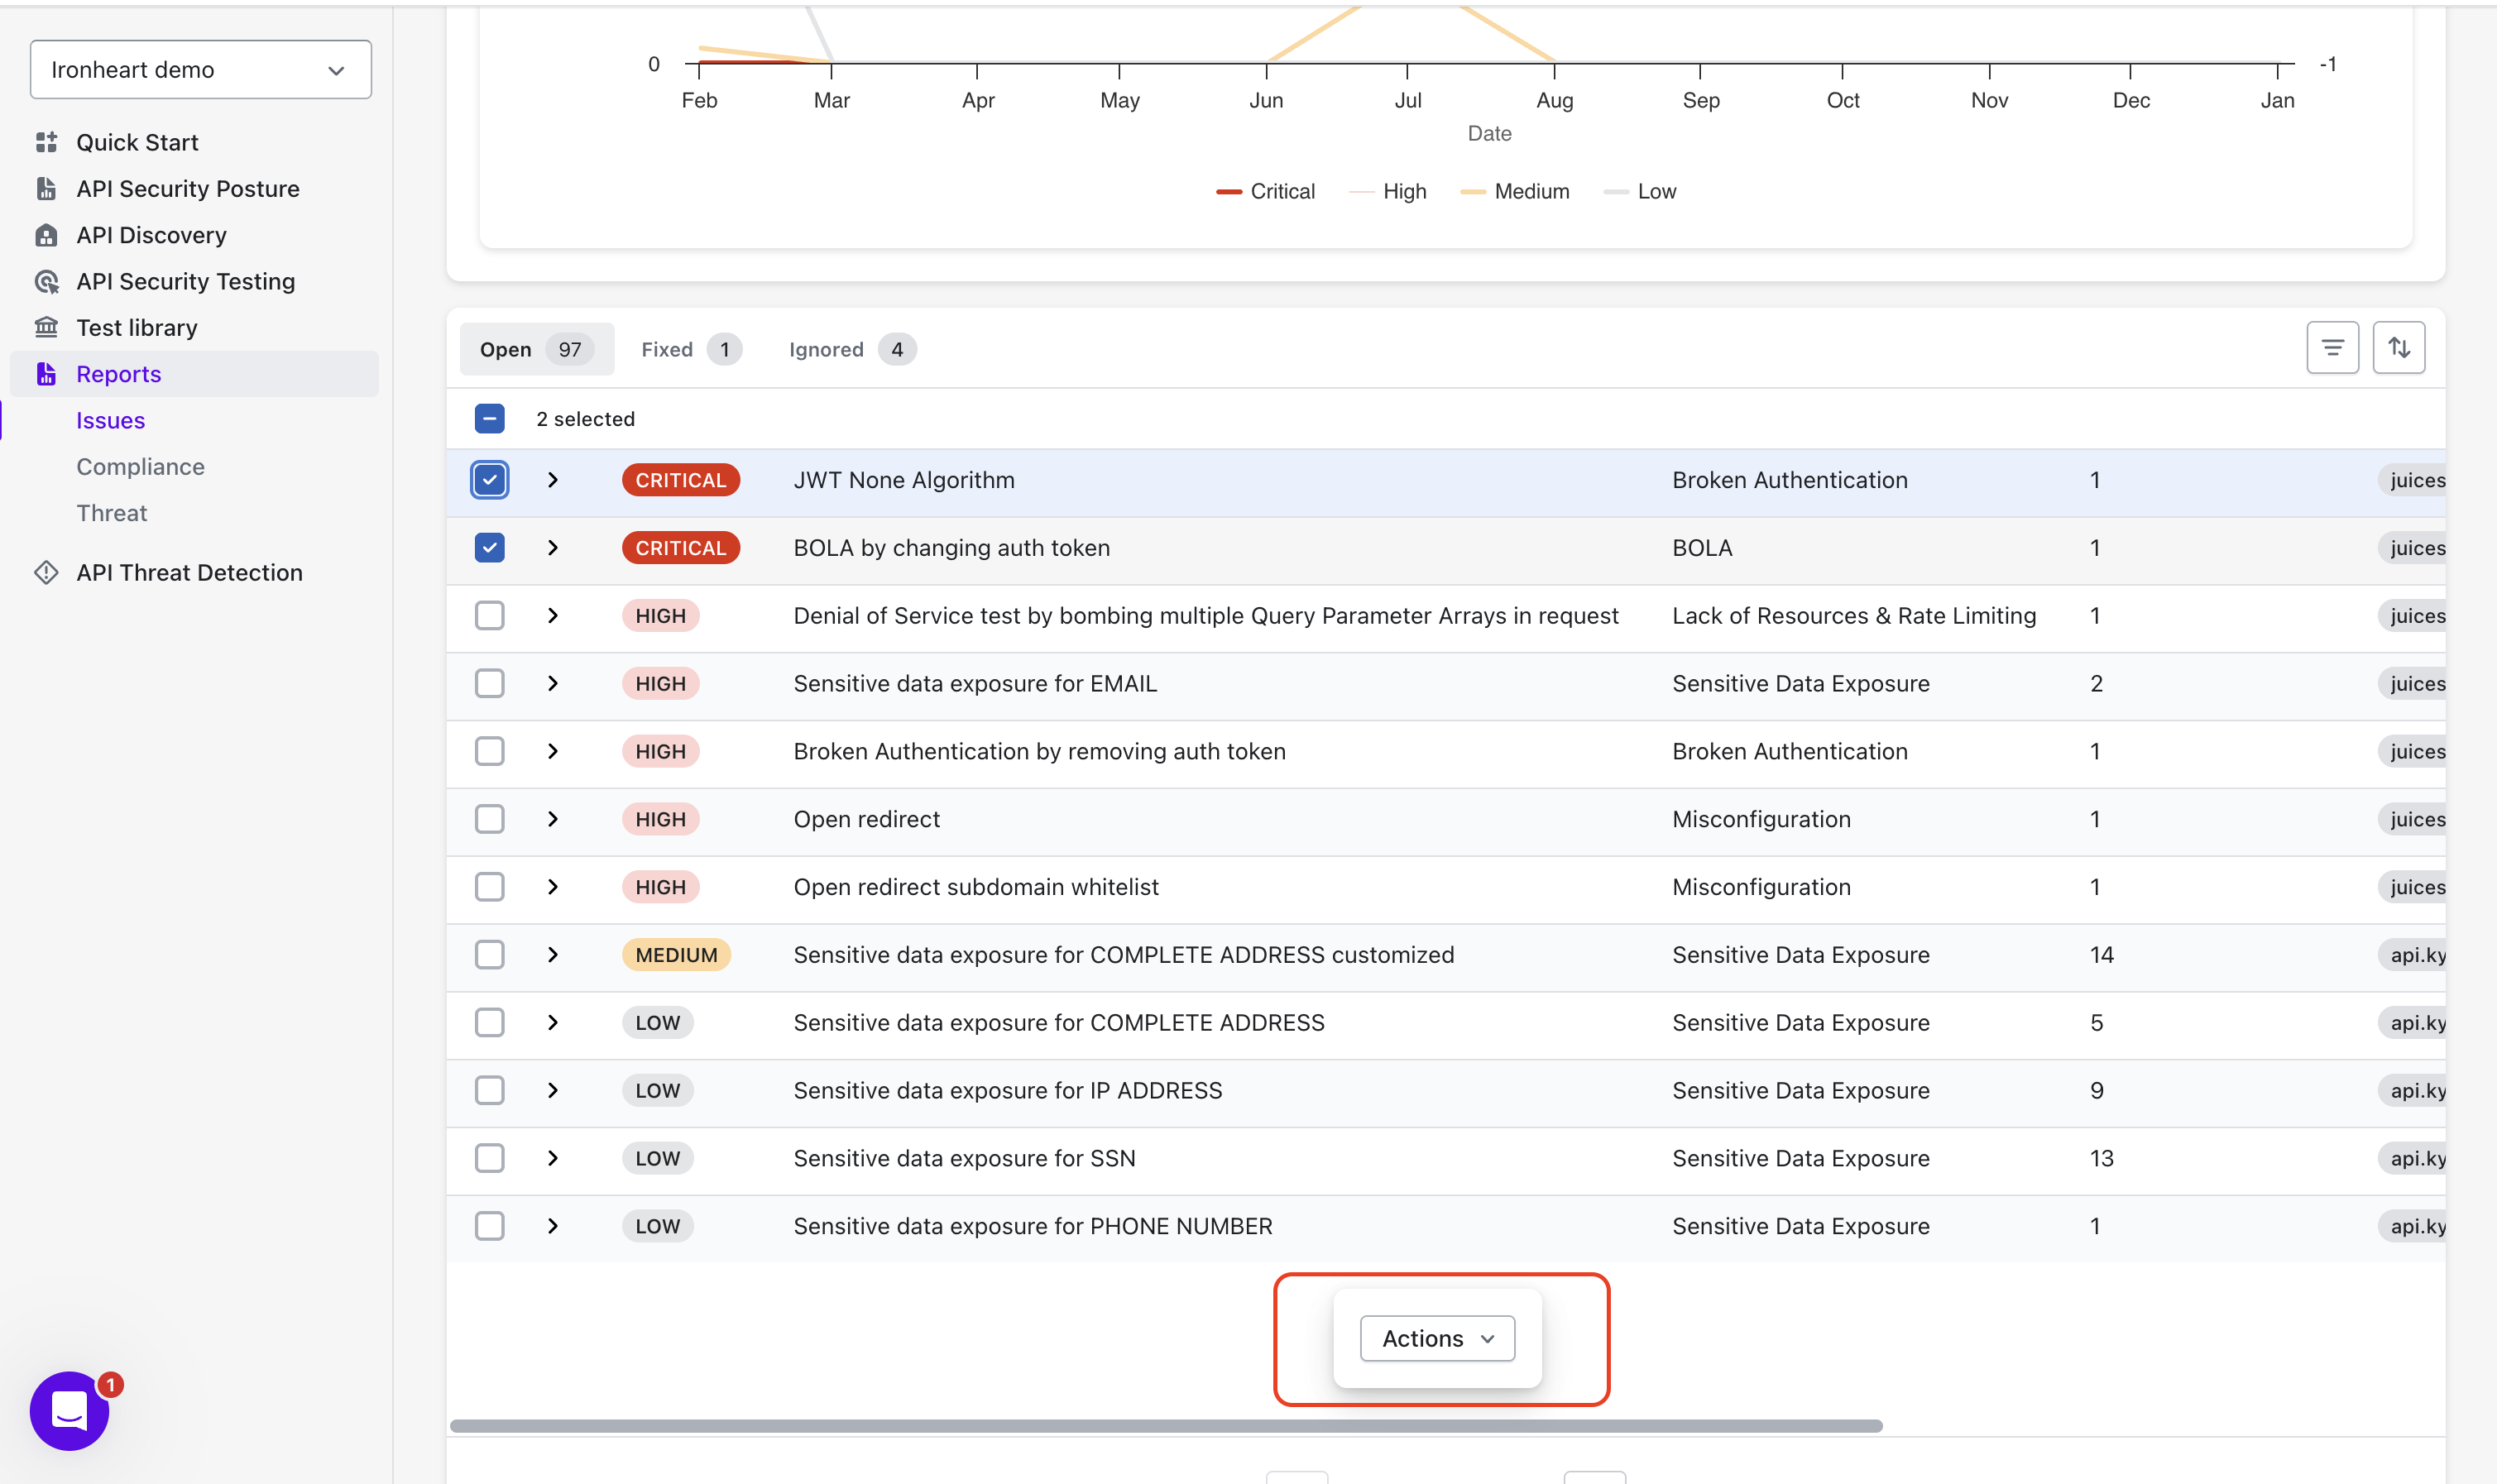Click the Test library bank icon
The height and width of the screenshot is (1484, 2497).
(46, 327)
